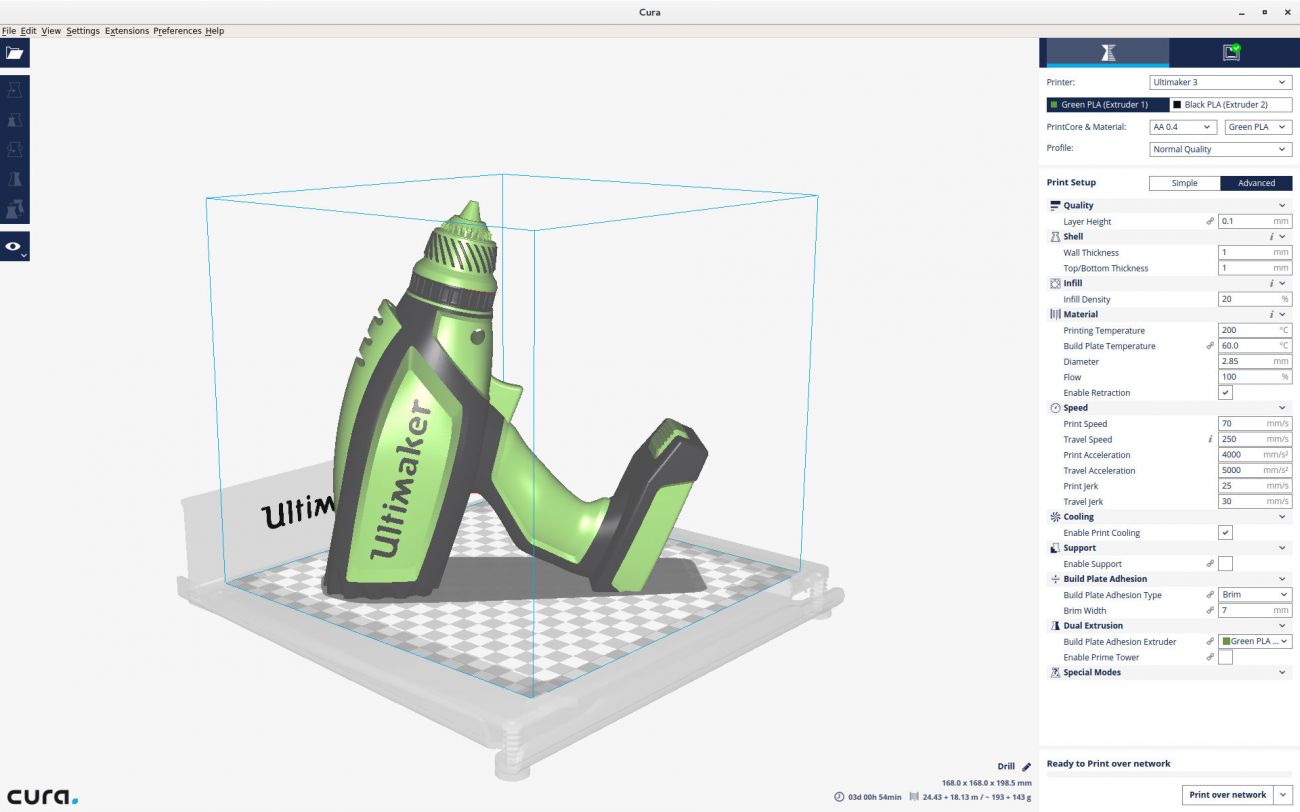This screenshot has width=1300, height=812.
Task: Click the link icon beside Enable Prime Tower
Action: (x=1210, y=657)
